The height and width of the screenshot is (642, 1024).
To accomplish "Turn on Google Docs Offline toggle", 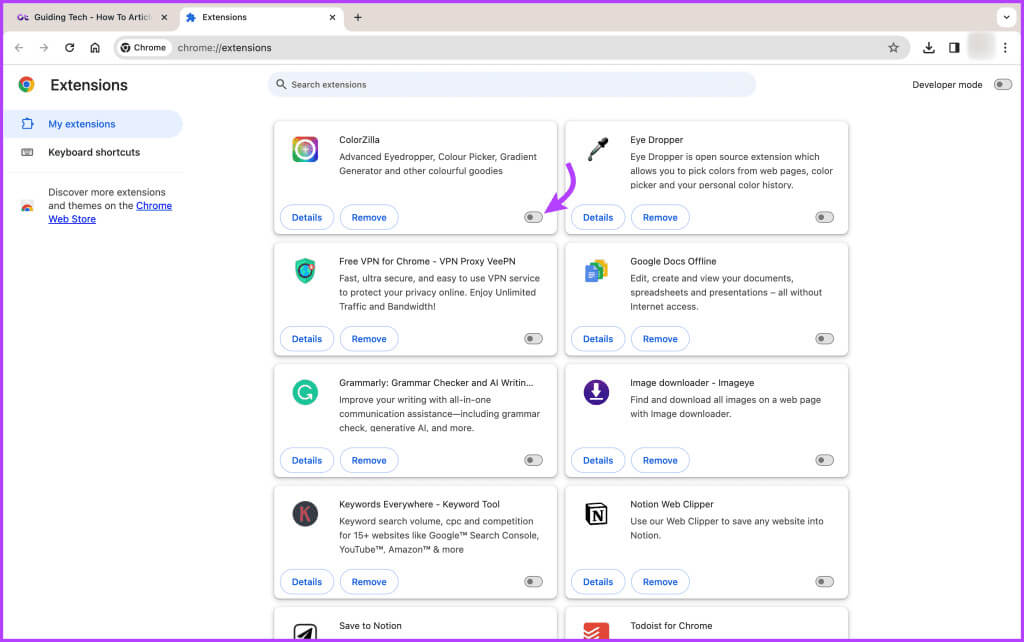I will click(x=825, y=339).
